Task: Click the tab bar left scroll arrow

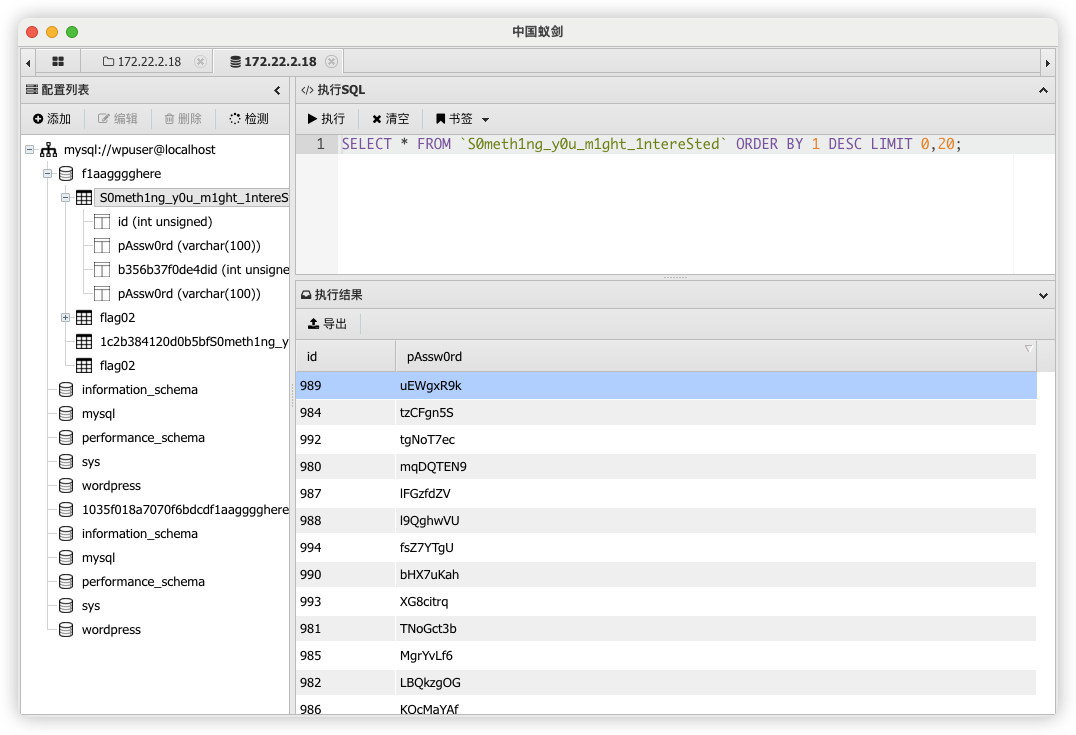Action: [28, 62]
